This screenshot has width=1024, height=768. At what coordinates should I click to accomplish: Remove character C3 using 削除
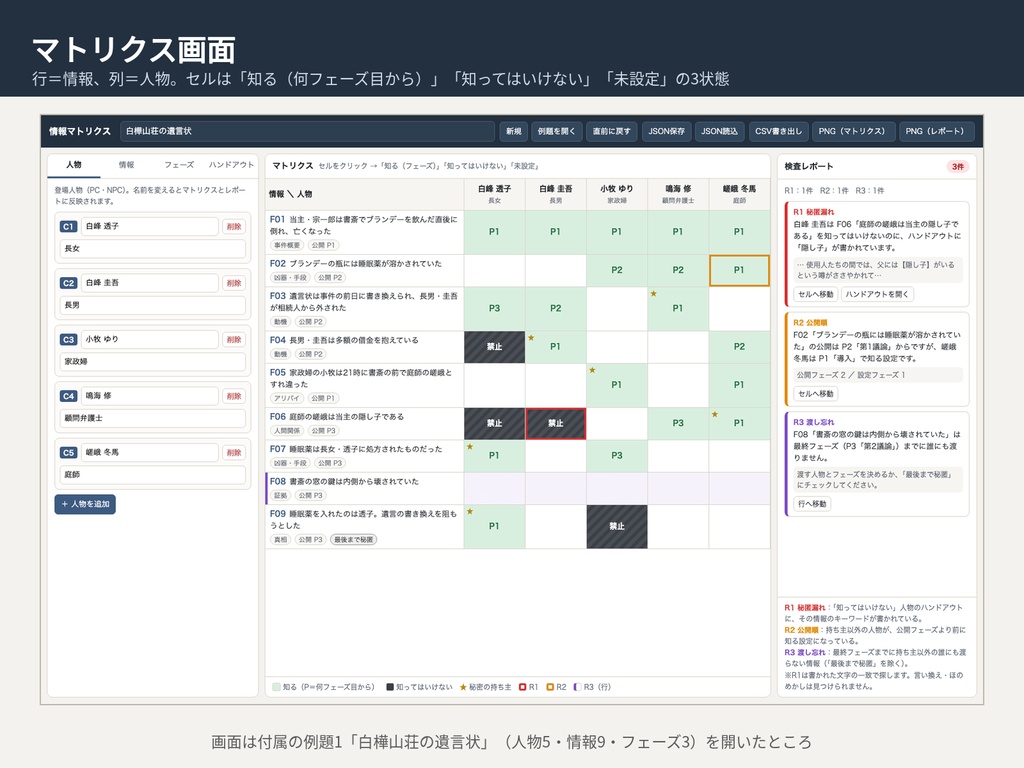click(234, 340)
